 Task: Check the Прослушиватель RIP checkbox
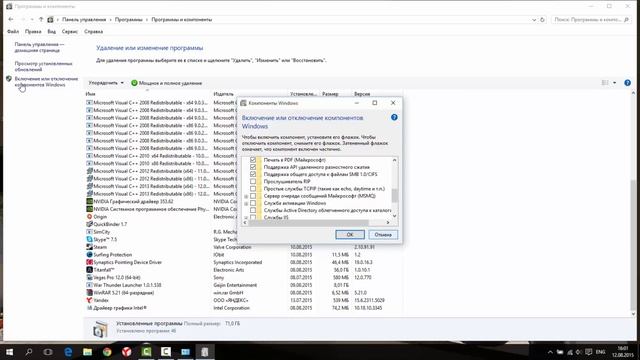pyautogui.click(x=253, y=182)
